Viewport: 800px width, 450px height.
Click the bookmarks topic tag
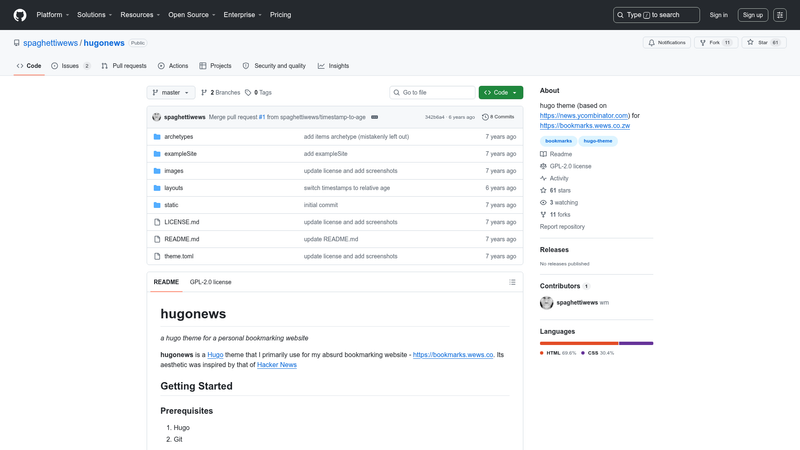(x=558, y=141)
